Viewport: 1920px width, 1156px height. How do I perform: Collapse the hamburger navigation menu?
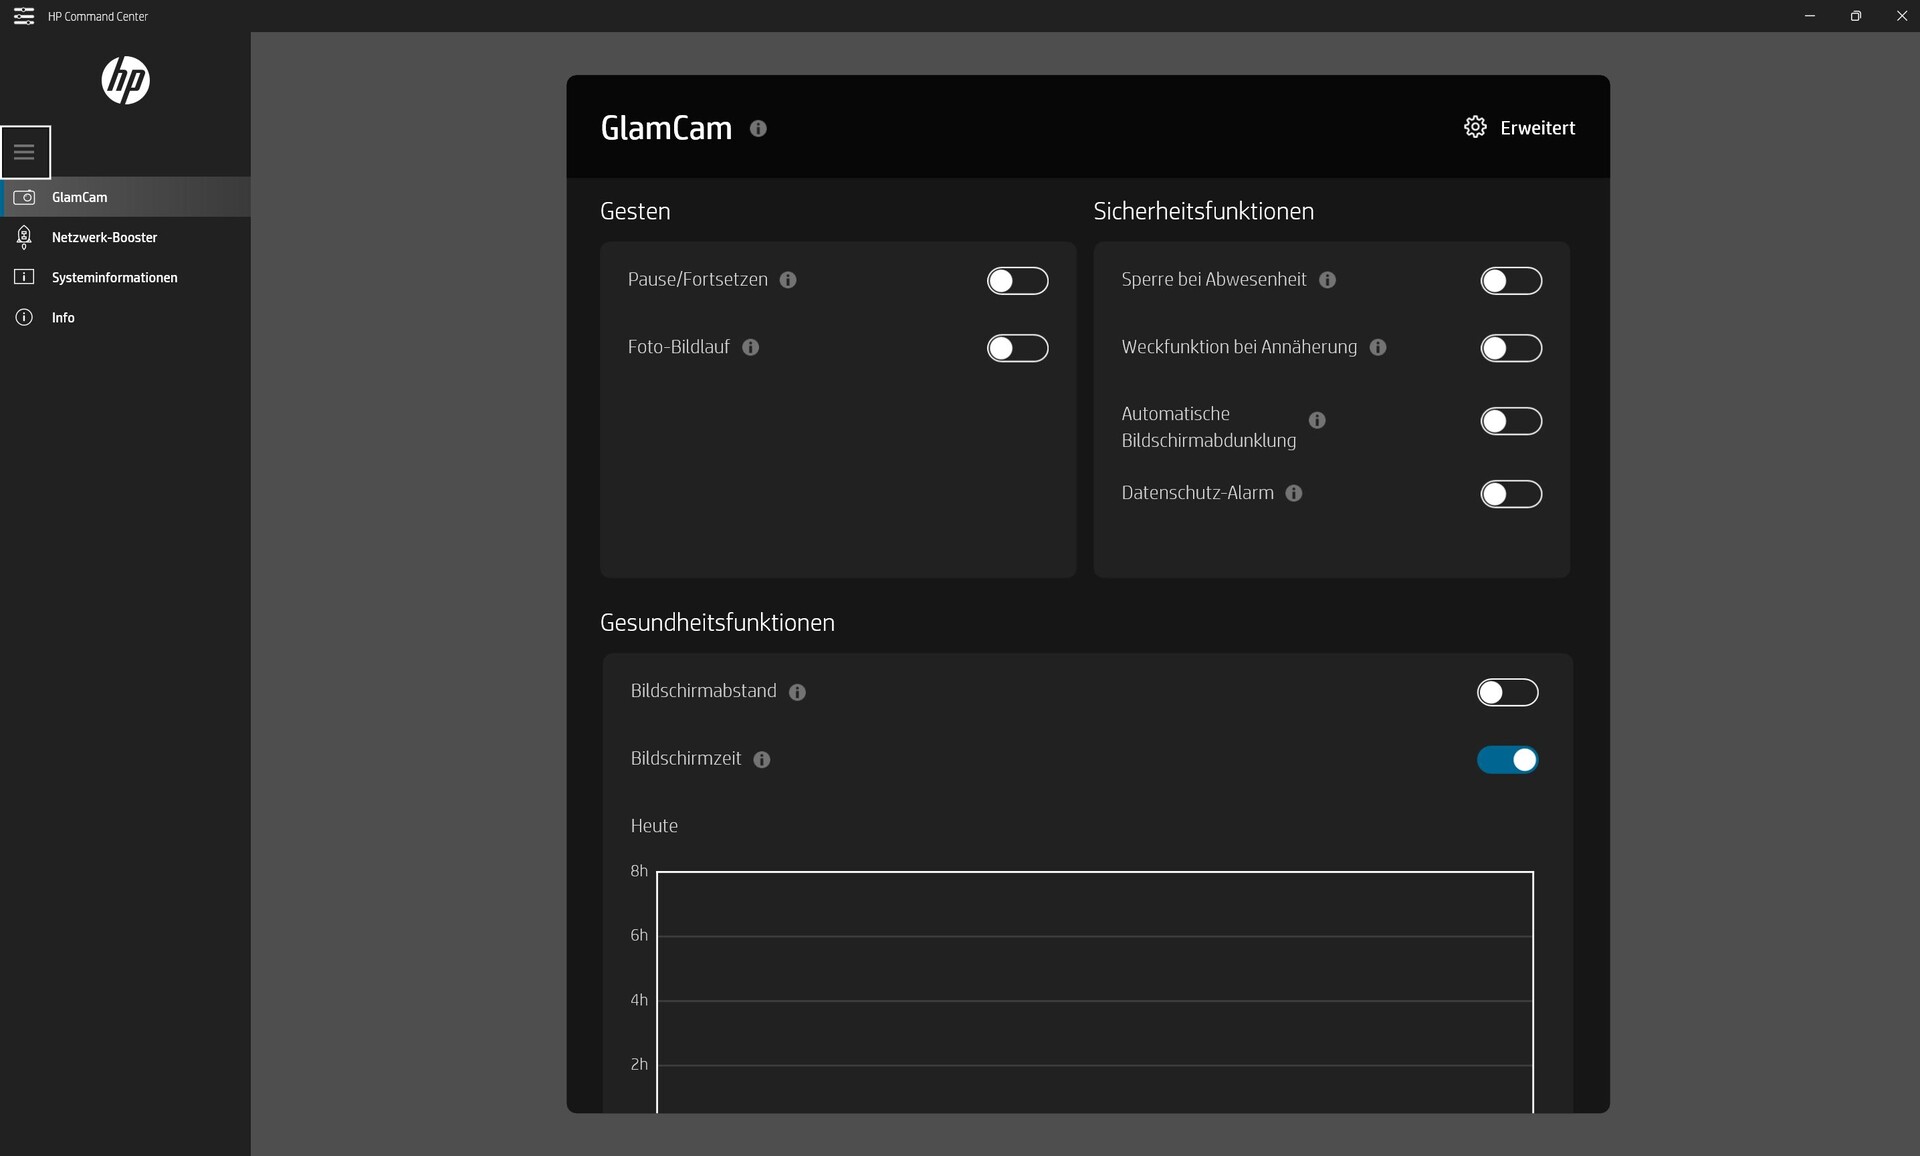point(25,152)
